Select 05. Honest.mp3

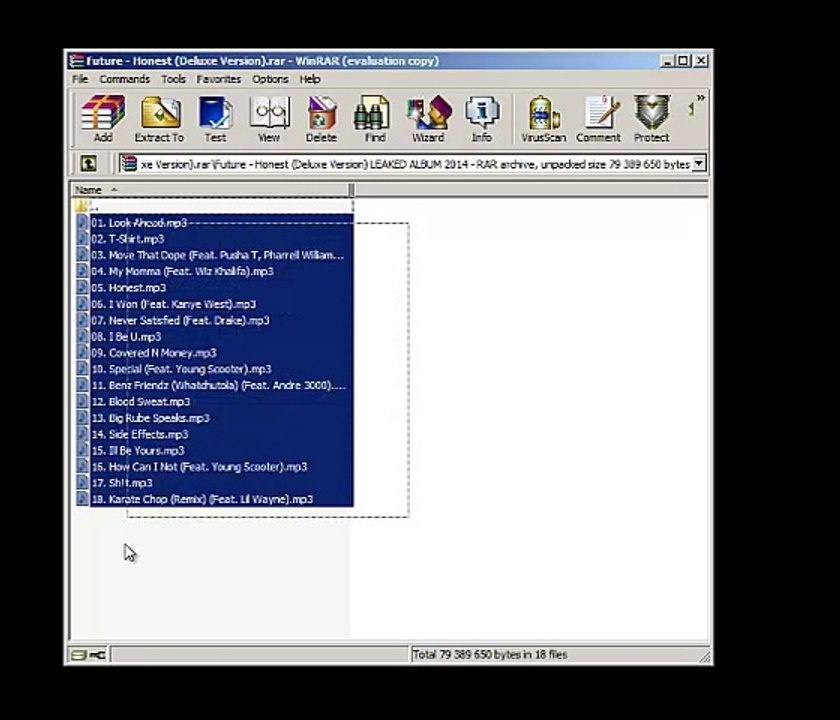(x=214, y=288)
